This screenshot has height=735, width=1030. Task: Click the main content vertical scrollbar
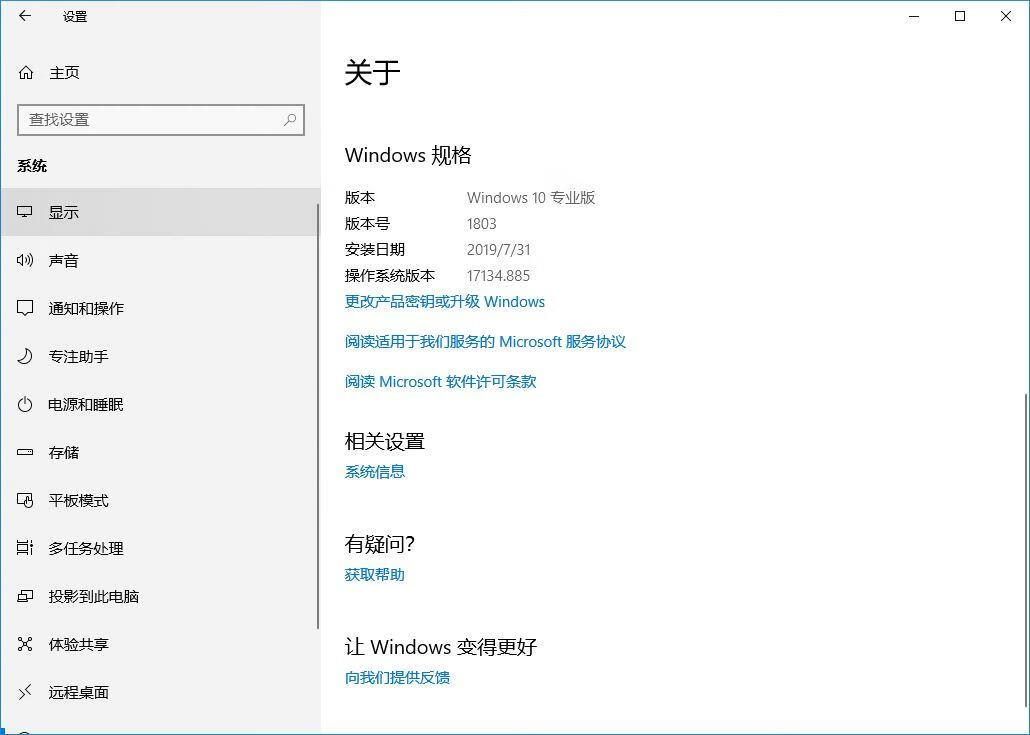[x=1025, y=548]
